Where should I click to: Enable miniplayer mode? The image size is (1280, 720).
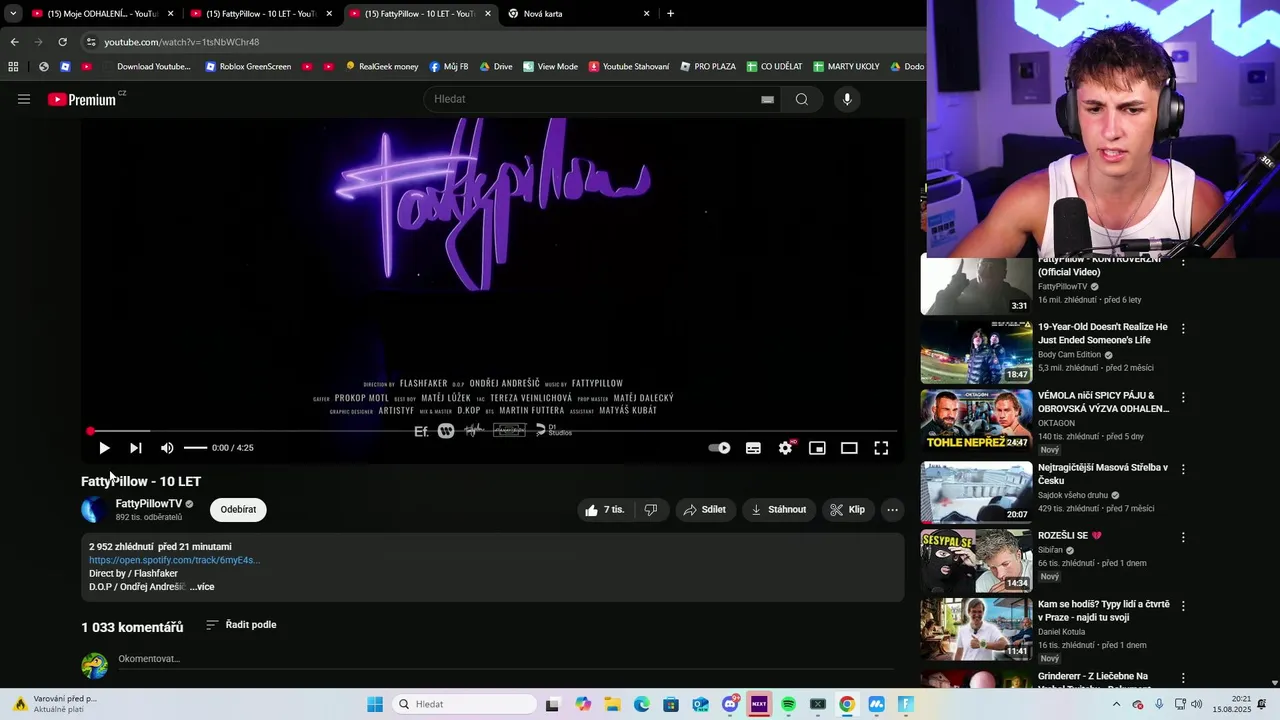click(x=817, y=448)
